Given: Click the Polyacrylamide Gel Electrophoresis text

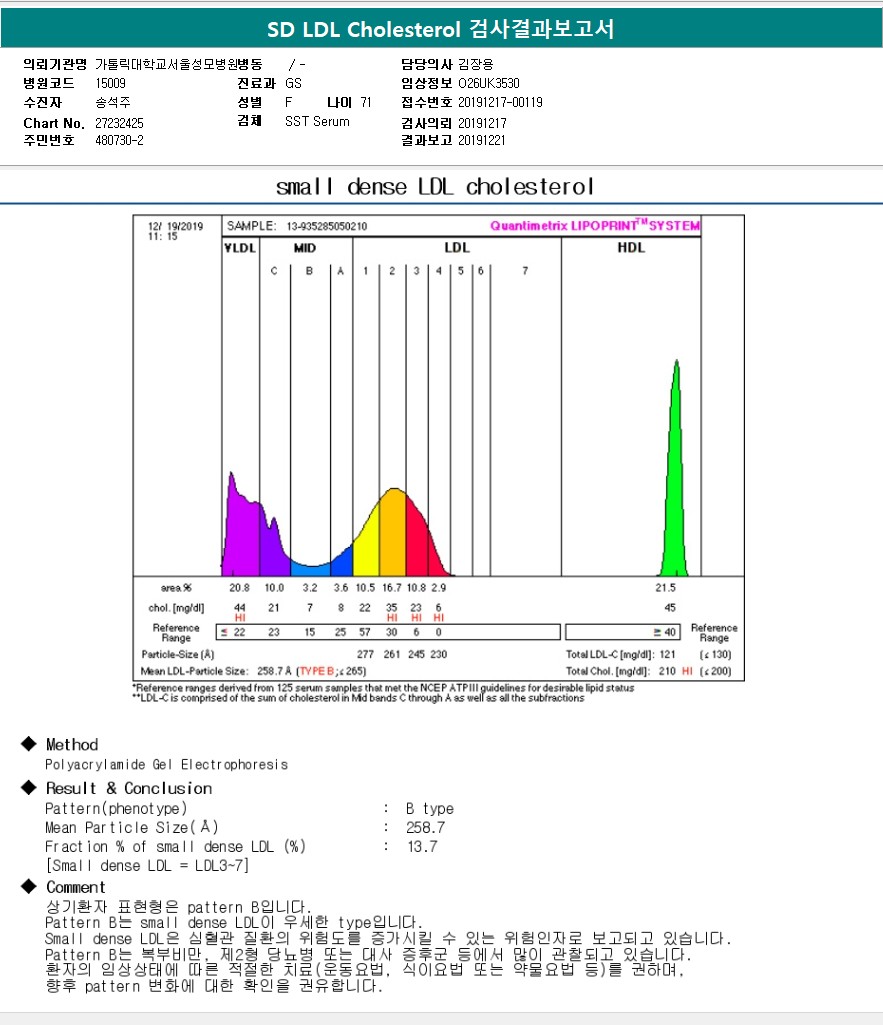Looking at the screenshot, I should click(x=166, y=765).
